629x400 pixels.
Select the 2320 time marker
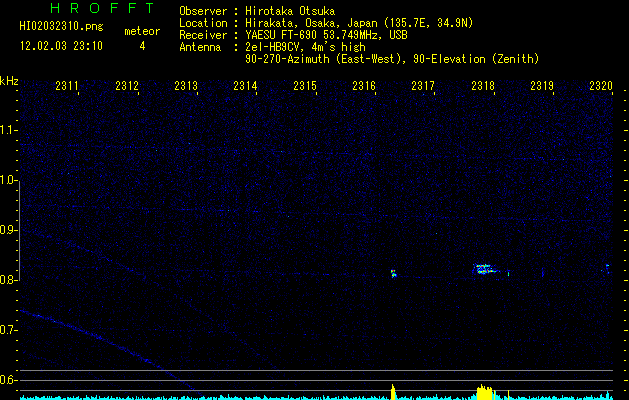point(601,85)
